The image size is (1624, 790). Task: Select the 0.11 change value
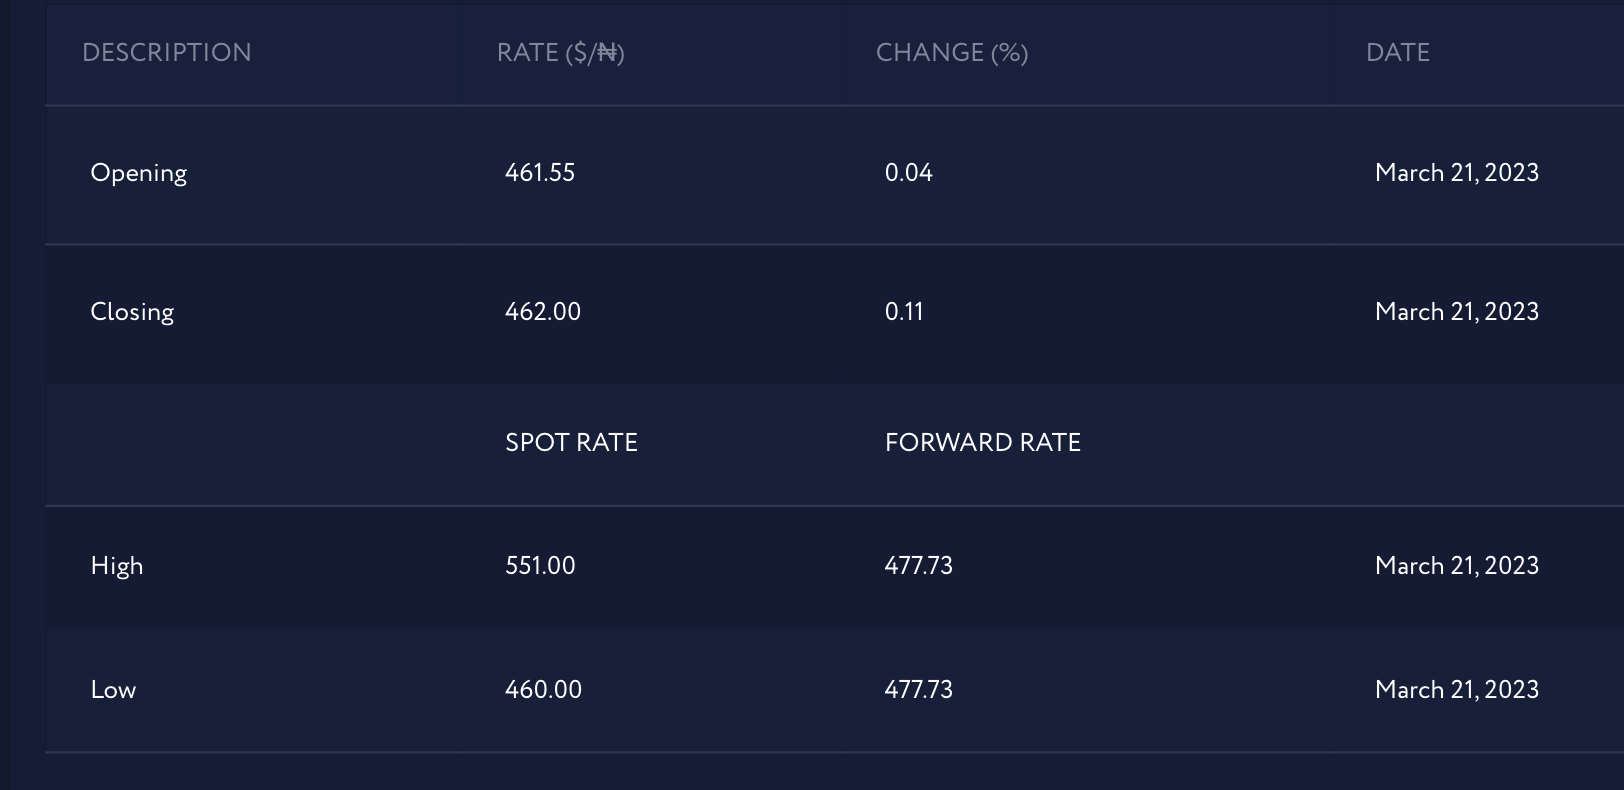(x=903, y=312)
